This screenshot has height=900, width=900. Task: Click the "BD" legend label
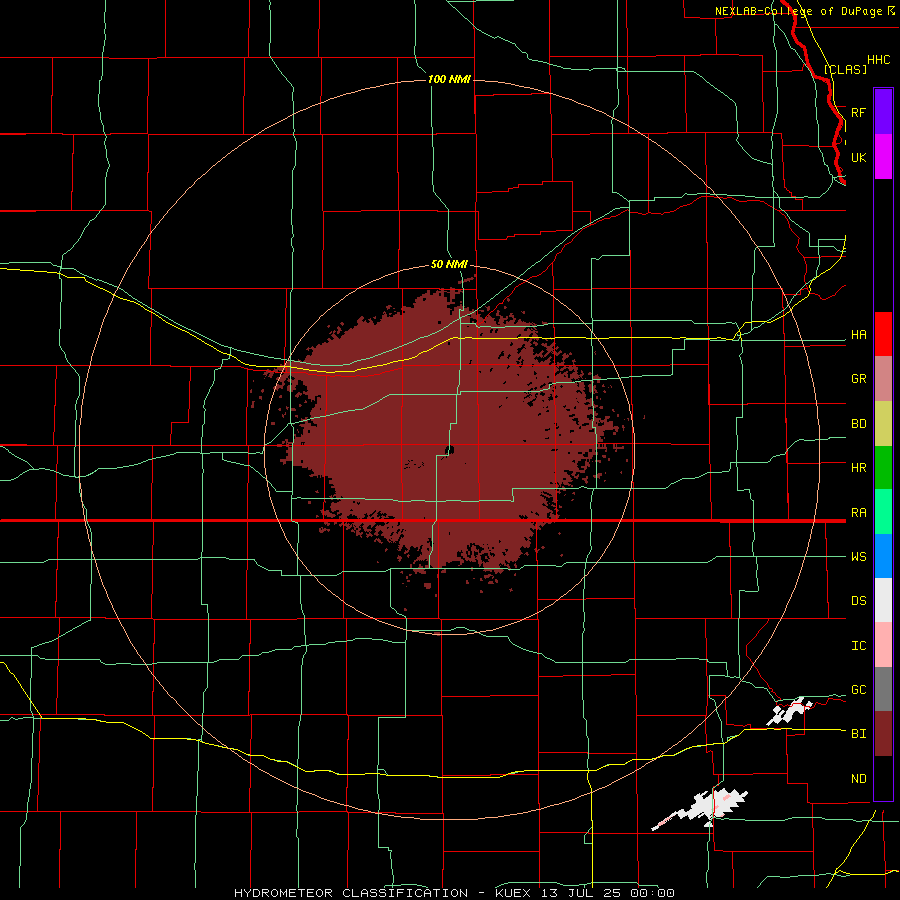(x=858, y=424)
